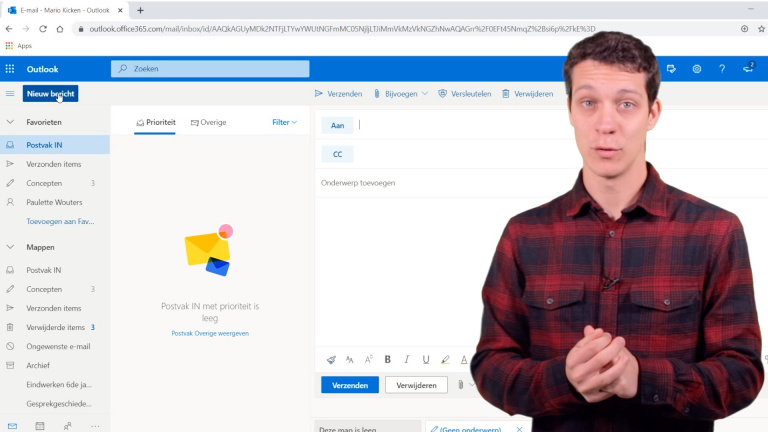Switch to the Overige inbox tab
This screenshot has width=768, height=432.
pyautogui.click(x=207, y=122)
